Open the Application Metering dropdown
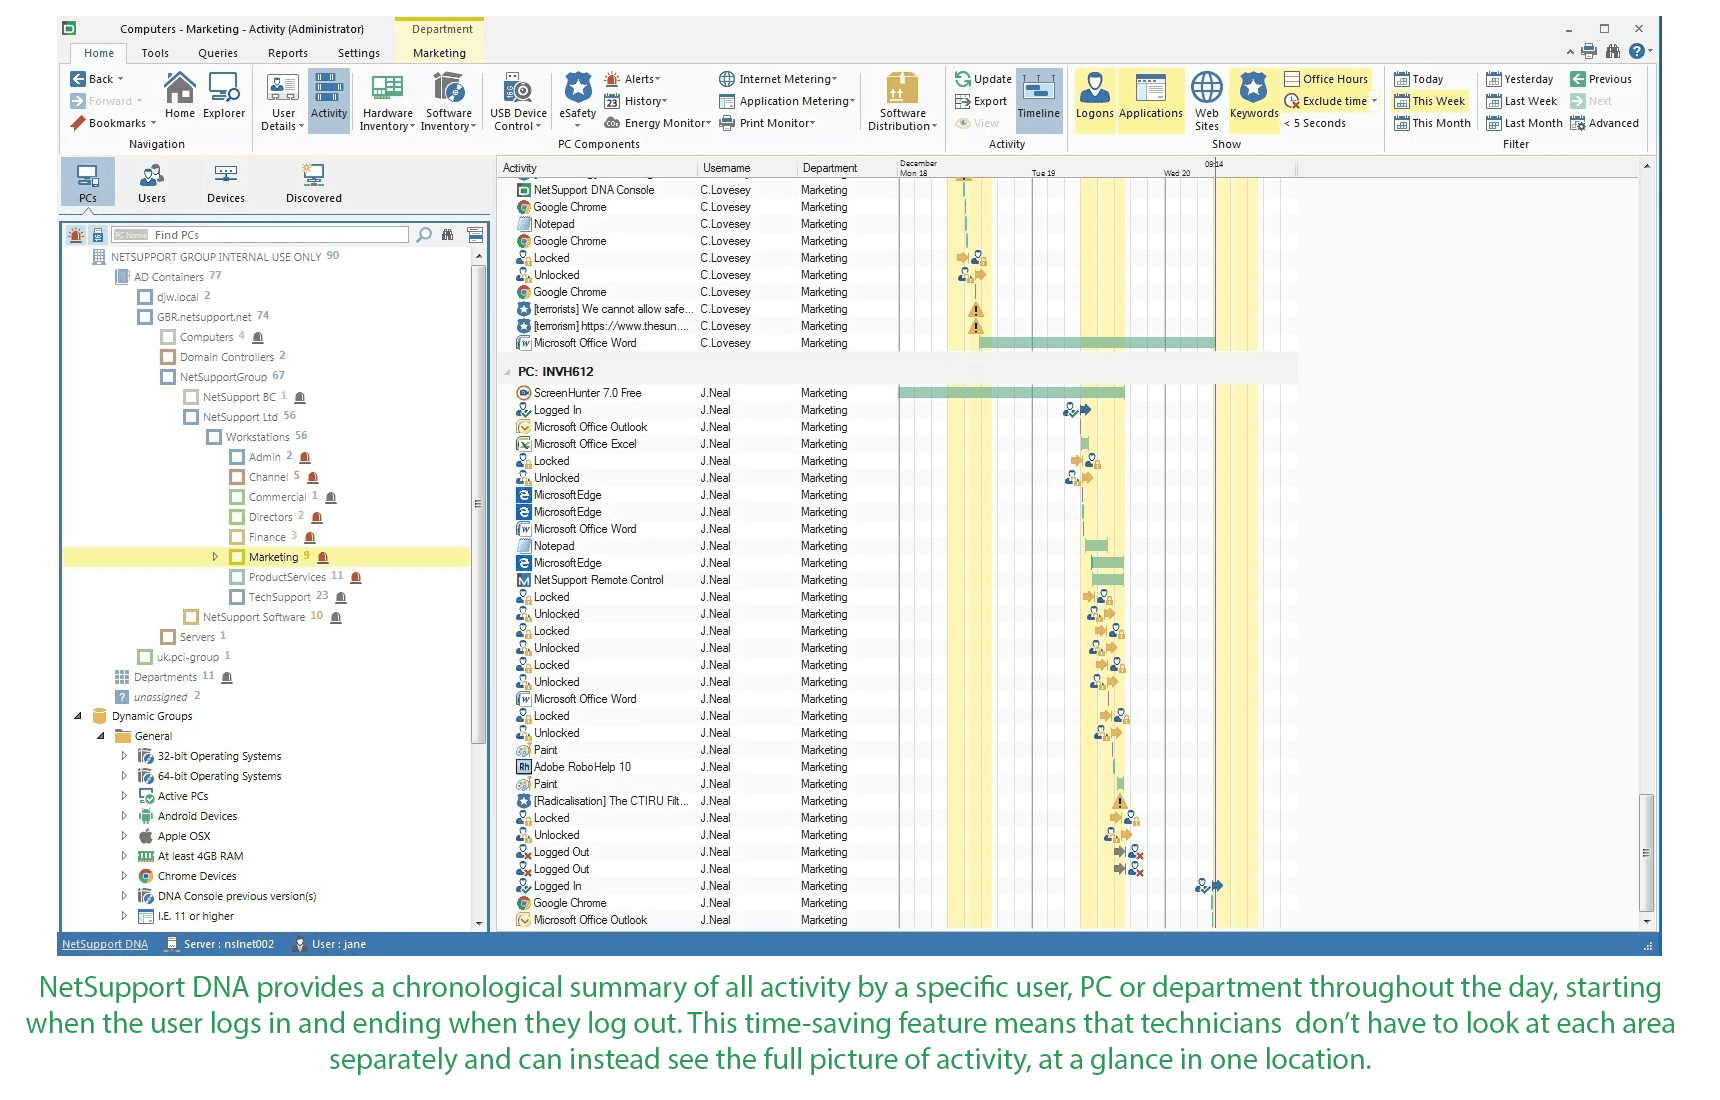This screenshot has width=1720, height=1100. (x=787, y=101)
